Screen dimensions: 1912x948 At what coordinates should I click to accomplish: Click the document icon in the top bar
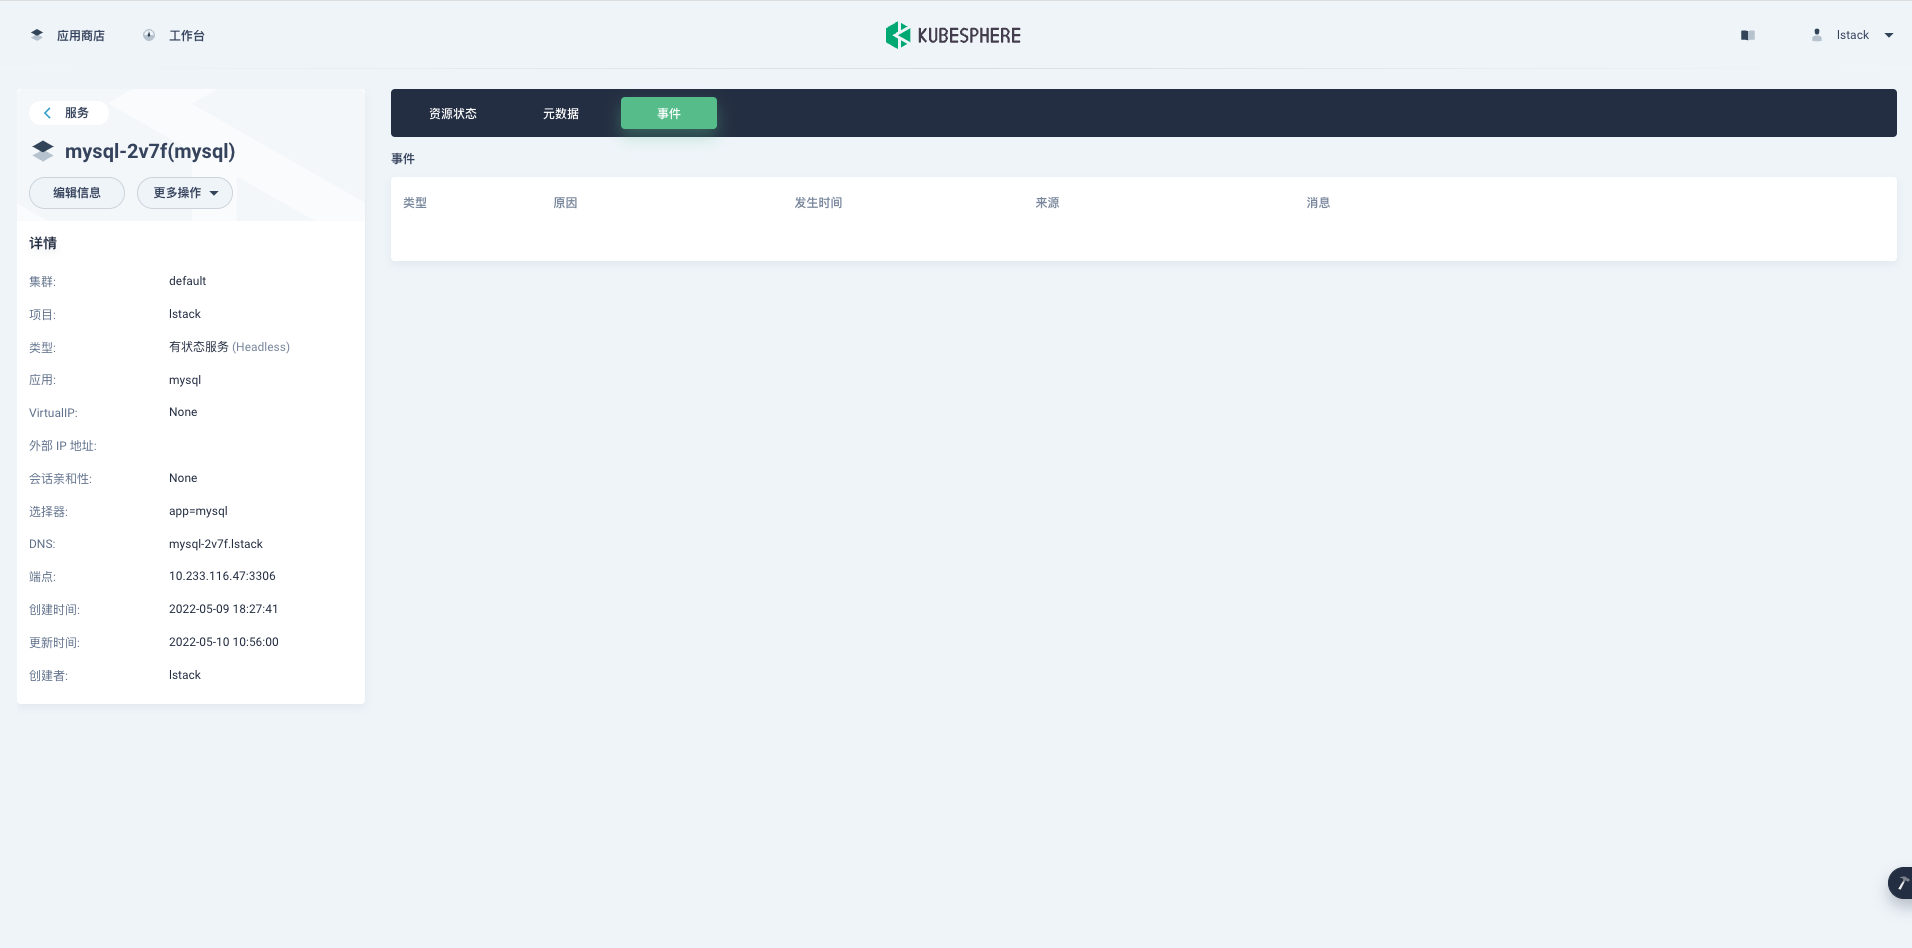(x=1748, y=35)
